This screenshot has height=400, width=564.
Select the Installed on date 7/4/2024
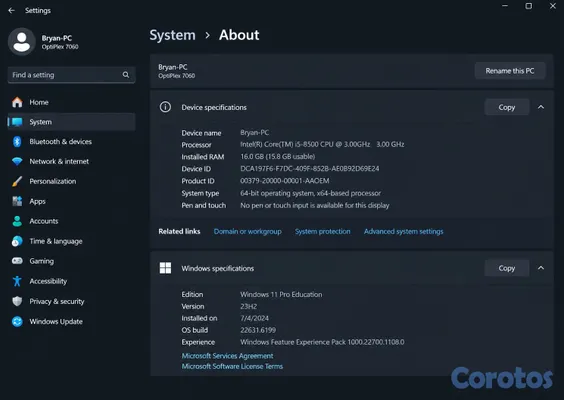(254, 318)
